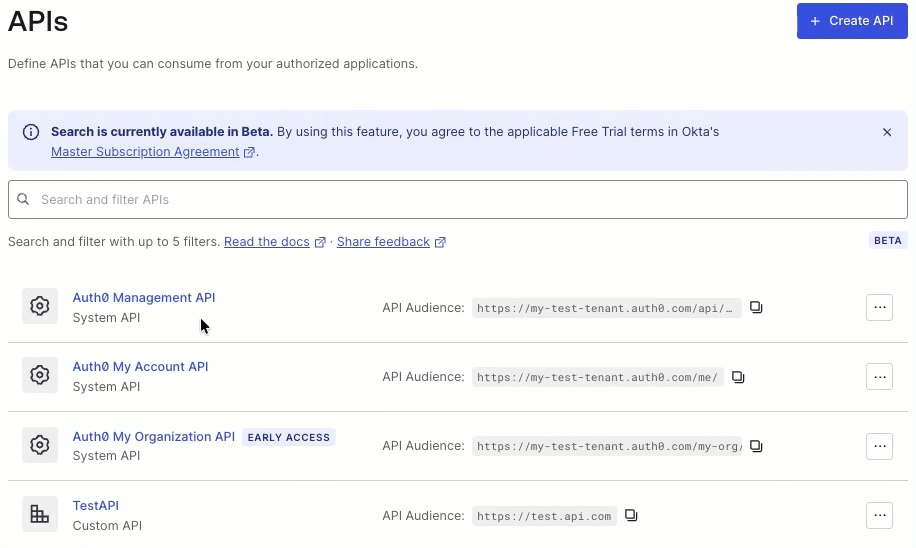Click the magnifier search icon

click(x=23, y=200)
